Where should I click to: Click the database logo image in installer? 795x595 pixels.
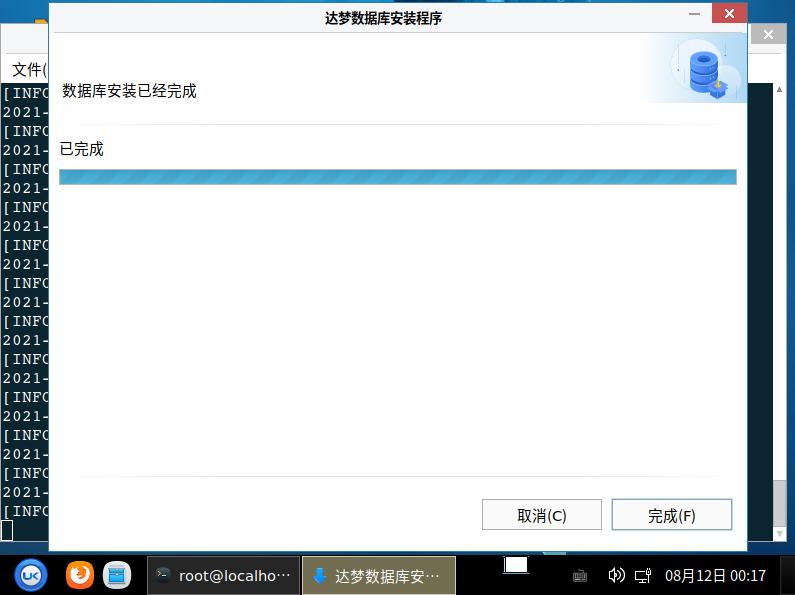707,71
